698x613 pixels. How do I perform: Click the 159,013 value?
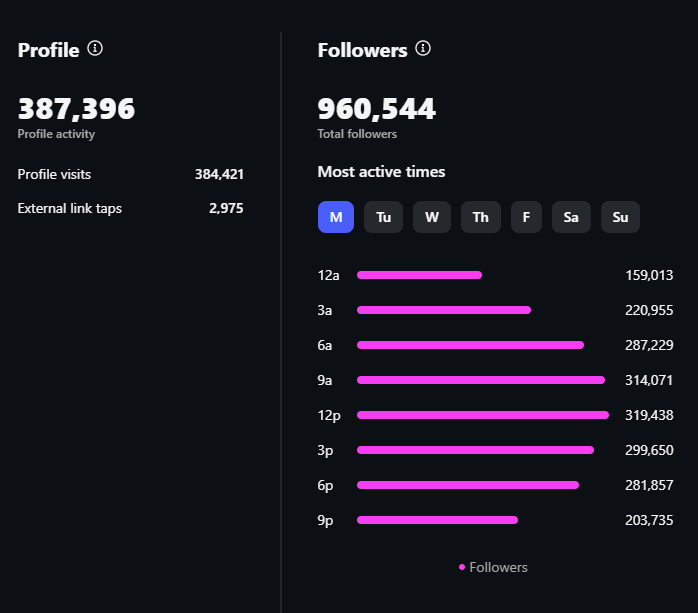coord(649,275)
